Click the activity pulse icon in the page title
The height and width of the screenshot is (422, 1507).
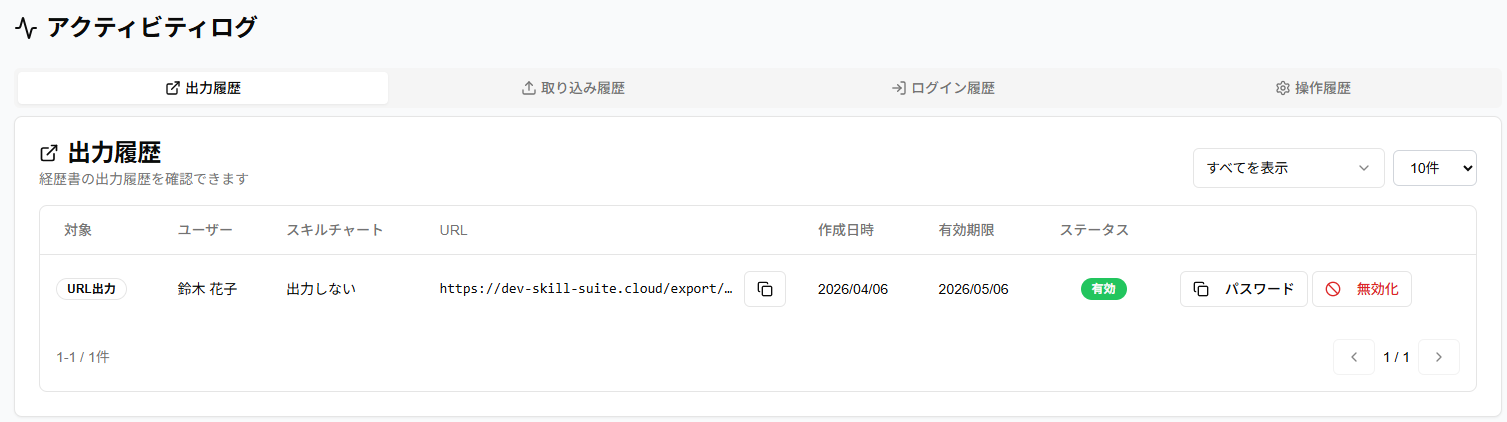pyautogui.click(x=26, y=29)
